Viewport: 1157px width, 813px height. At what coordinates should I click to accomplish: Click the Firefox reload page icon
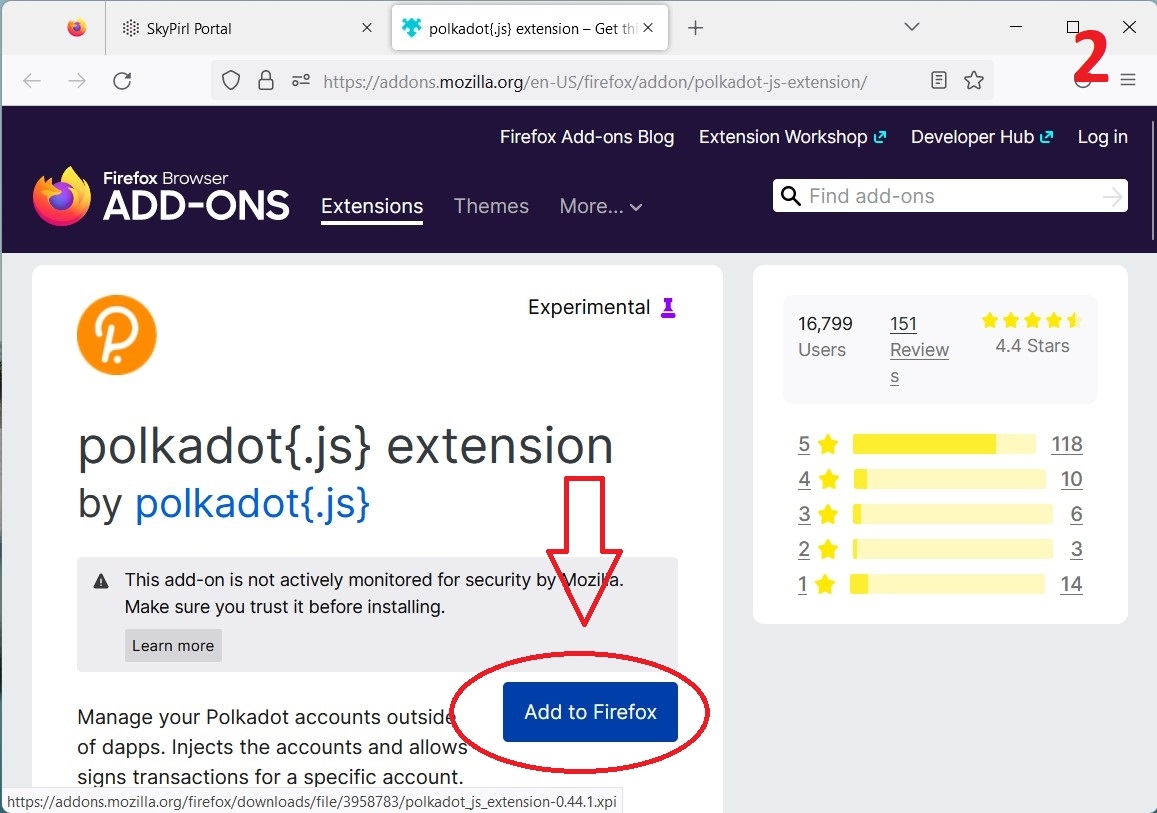122,81
